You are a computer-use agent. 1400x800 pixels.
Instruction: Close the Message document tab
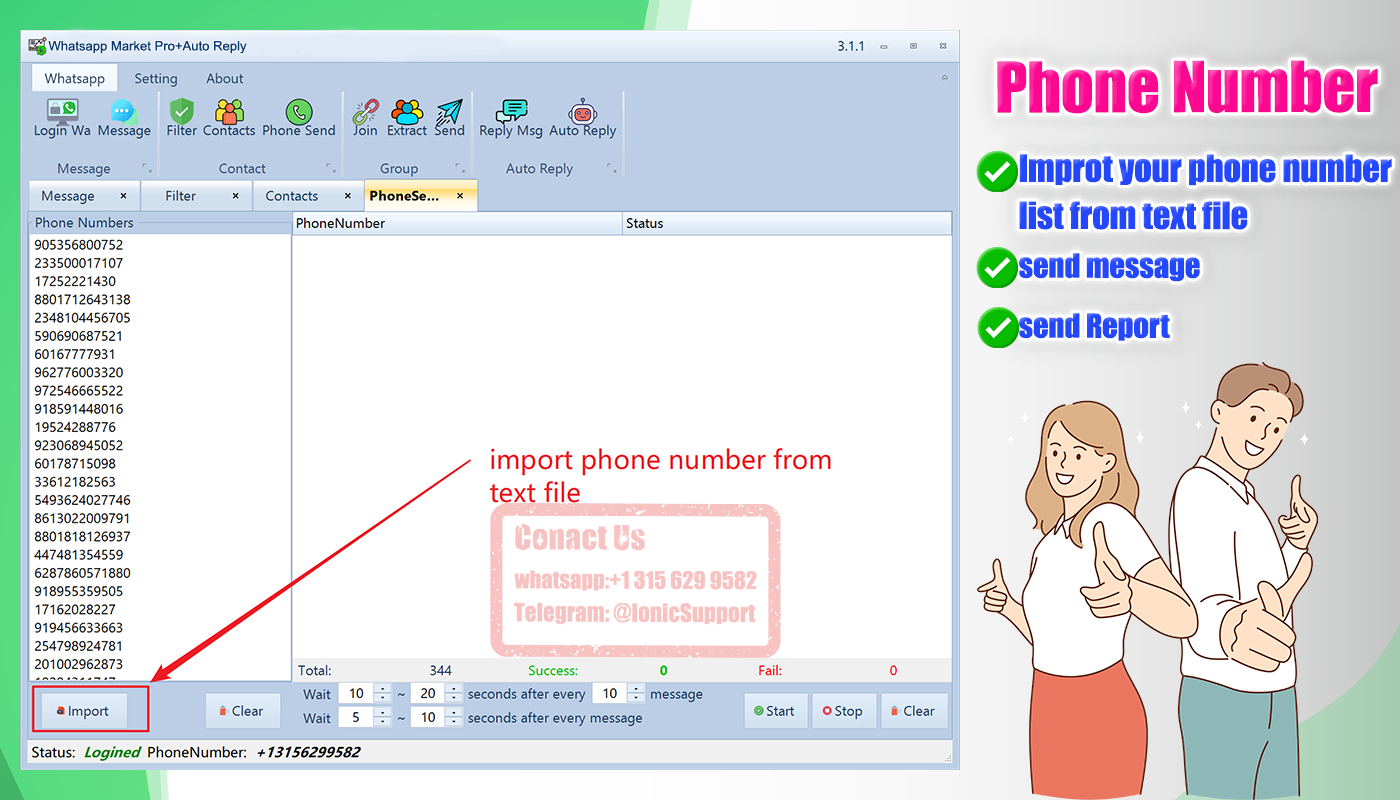coord(124,196)
